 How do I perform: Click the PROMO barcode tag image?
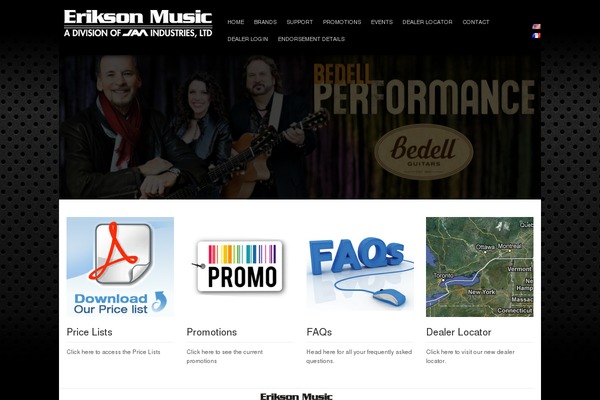[240, 267]
